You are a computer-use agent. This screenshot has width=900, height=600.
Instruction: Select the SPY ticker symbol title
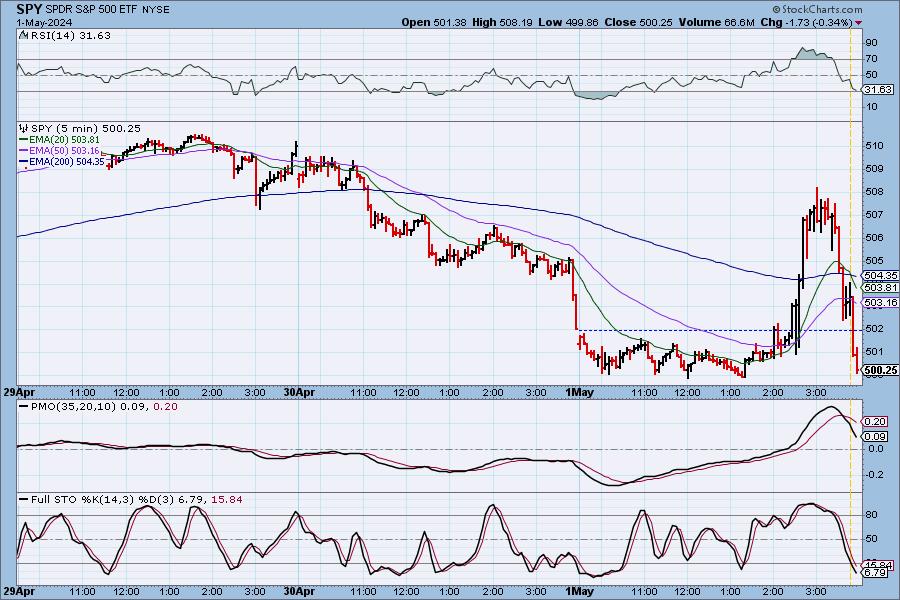click(x=29, y=9)
